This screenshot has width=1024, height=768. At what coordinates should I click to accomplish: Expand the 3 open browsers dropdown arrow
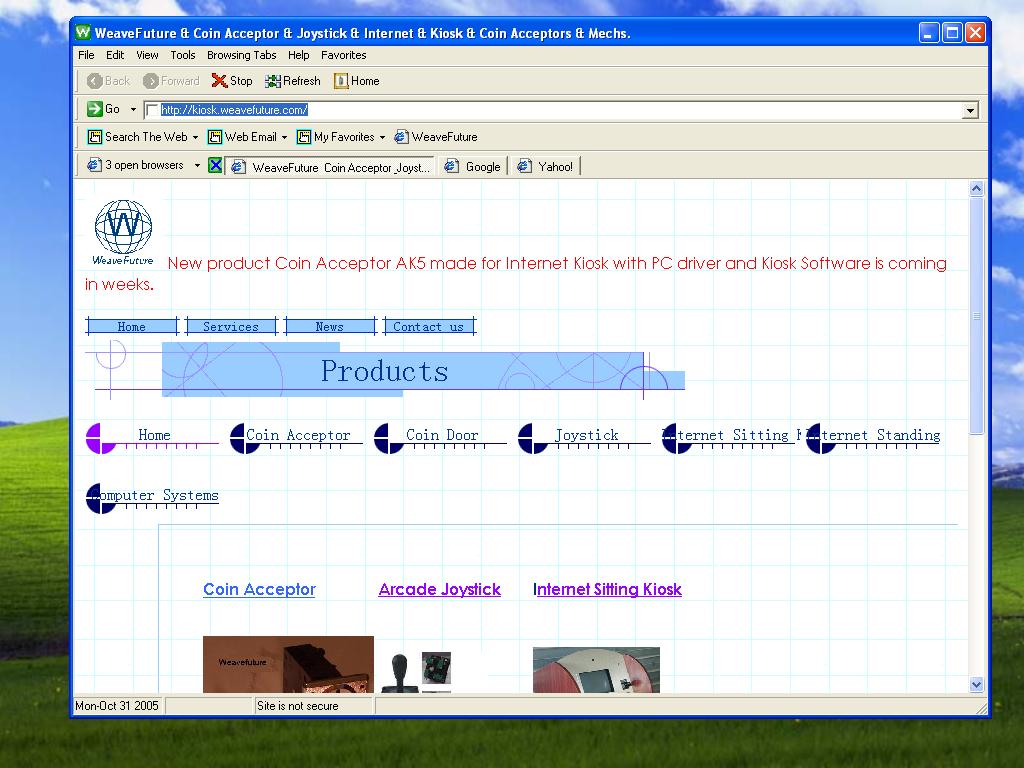(x=197, y=165)
